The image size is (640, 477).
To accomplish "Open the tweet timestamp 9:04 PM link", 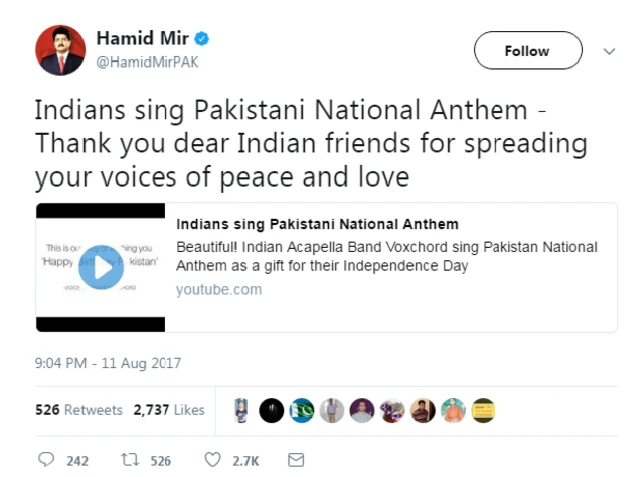I will (108, 363).
